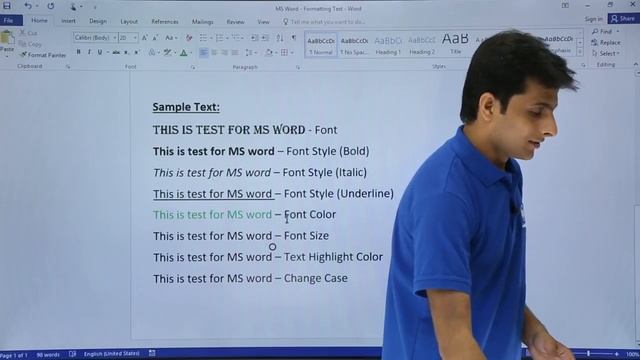
Task: Switch to the Design tab
Action: click(98, 21)
